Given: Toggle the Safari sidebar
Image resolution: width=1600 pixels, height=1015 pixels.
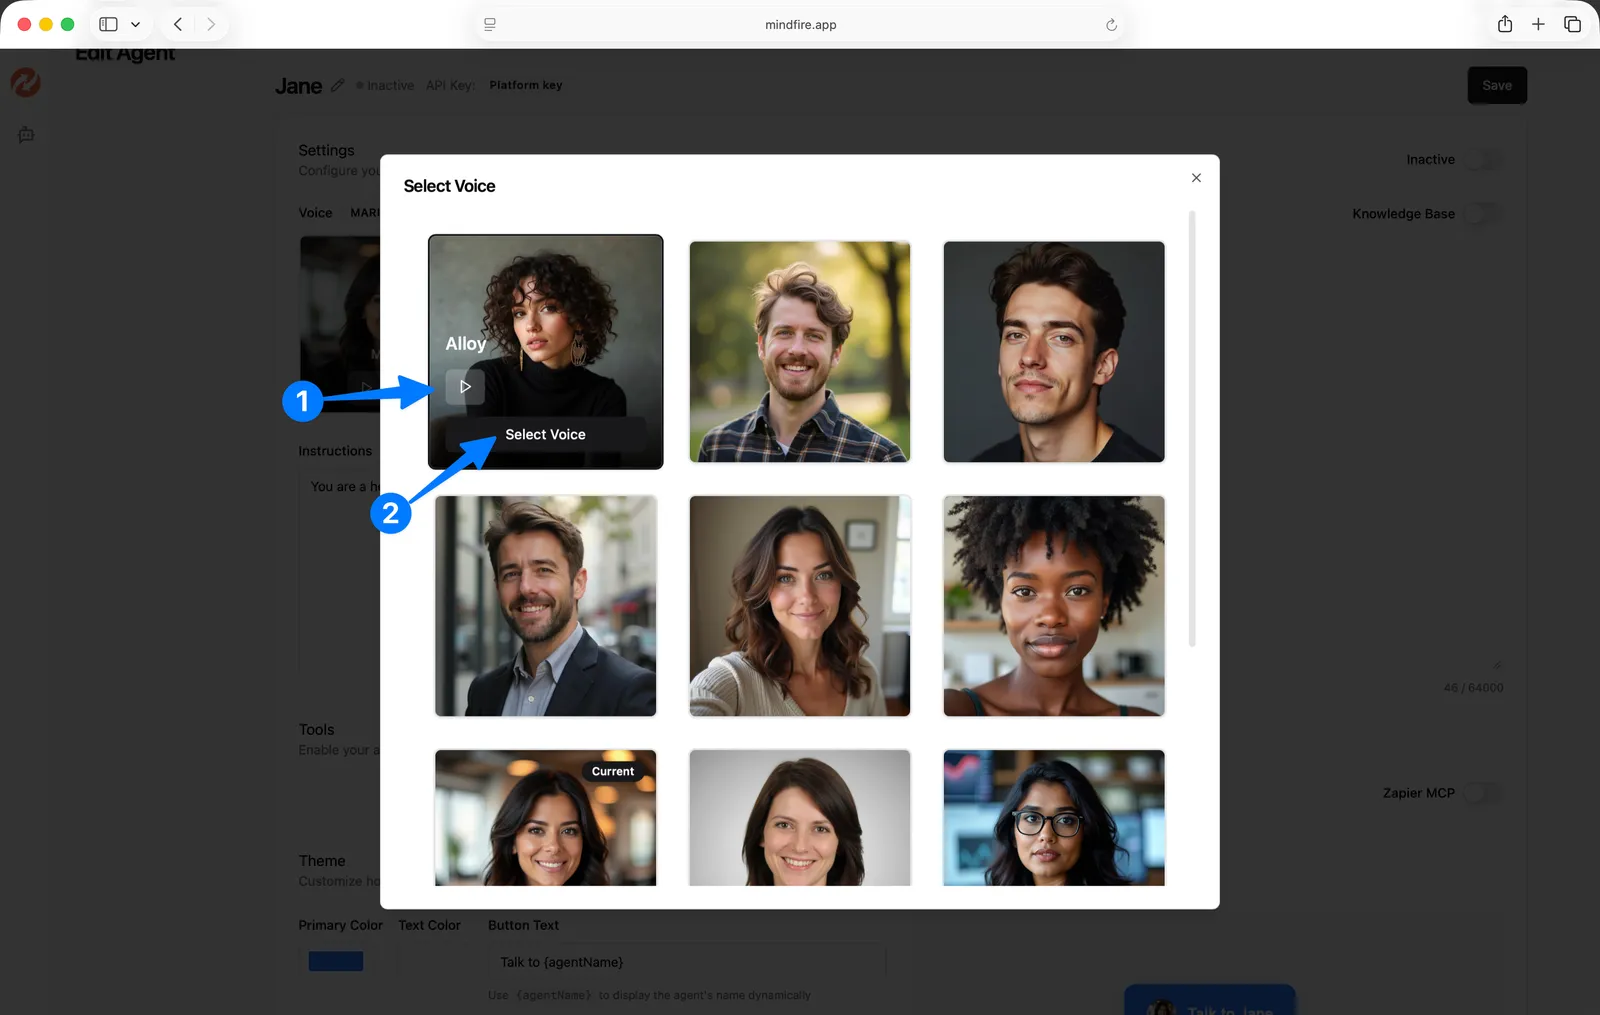Looking at the screenshot, I should (108, 25).
